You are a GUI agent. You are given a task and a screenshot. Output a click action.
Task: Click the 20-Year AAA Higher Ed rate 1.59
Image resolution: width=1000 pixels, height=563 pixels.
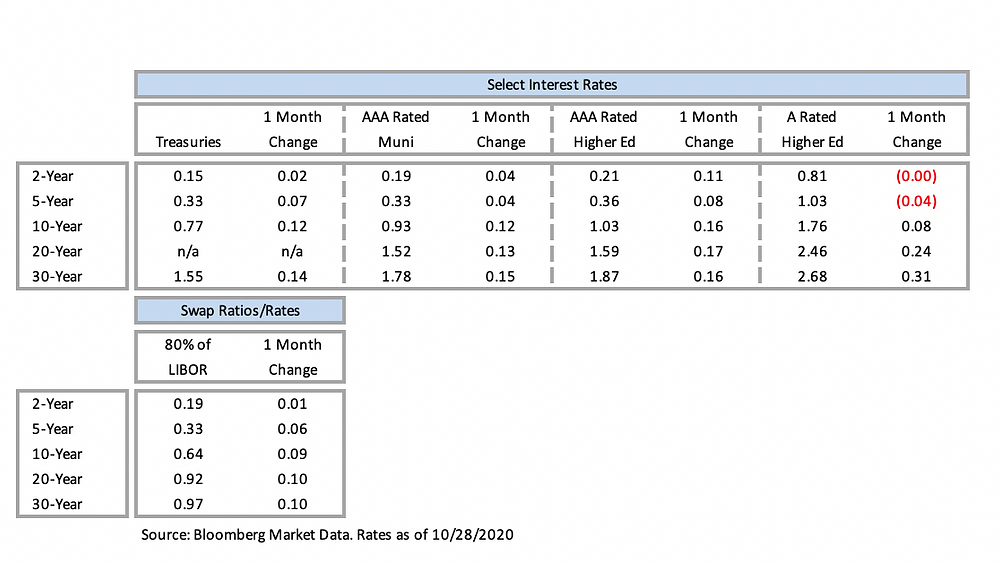[x=604, y=252]
